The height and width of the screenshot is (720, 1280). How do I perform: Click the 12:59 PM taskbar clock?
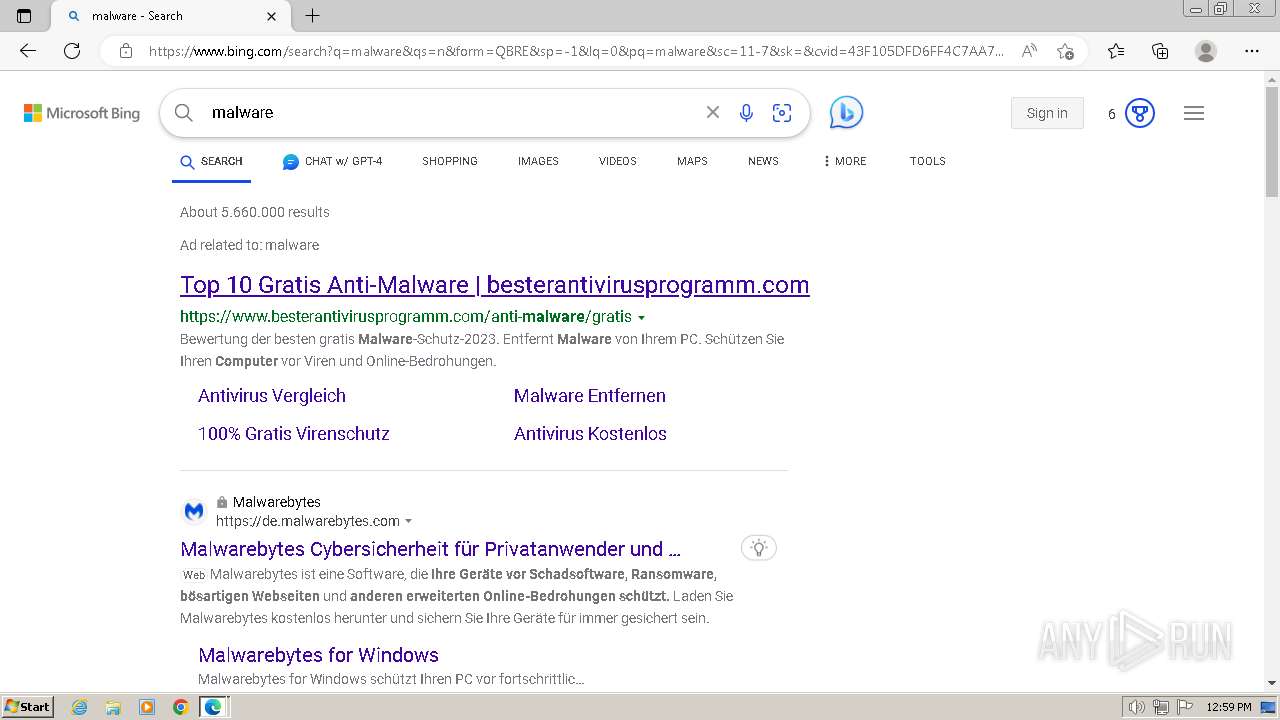(1229, 707)
